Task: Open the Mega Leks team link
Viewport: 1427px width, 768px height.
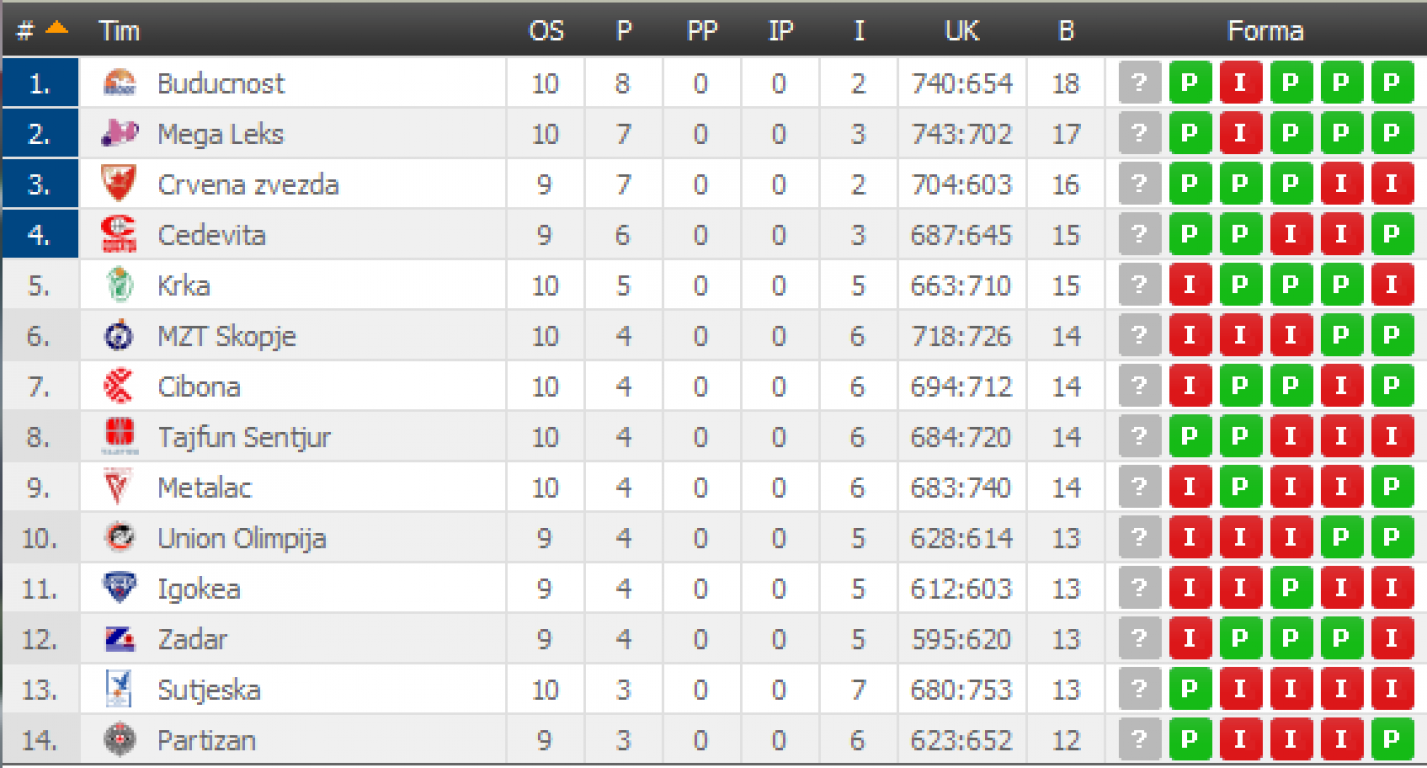Action: click(x=221, y=134)
